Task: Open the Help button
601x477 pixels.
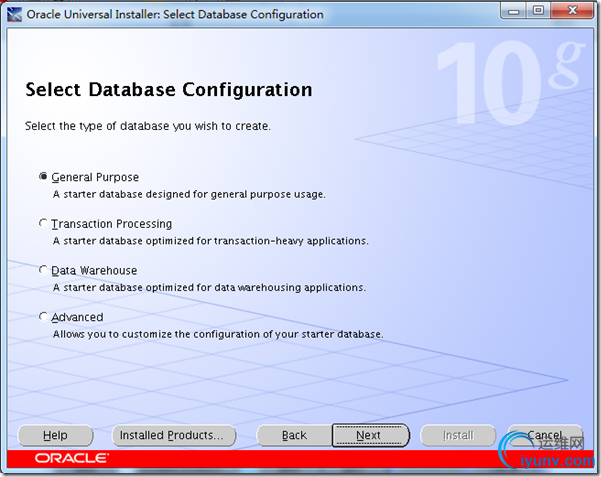Action: 56,435
